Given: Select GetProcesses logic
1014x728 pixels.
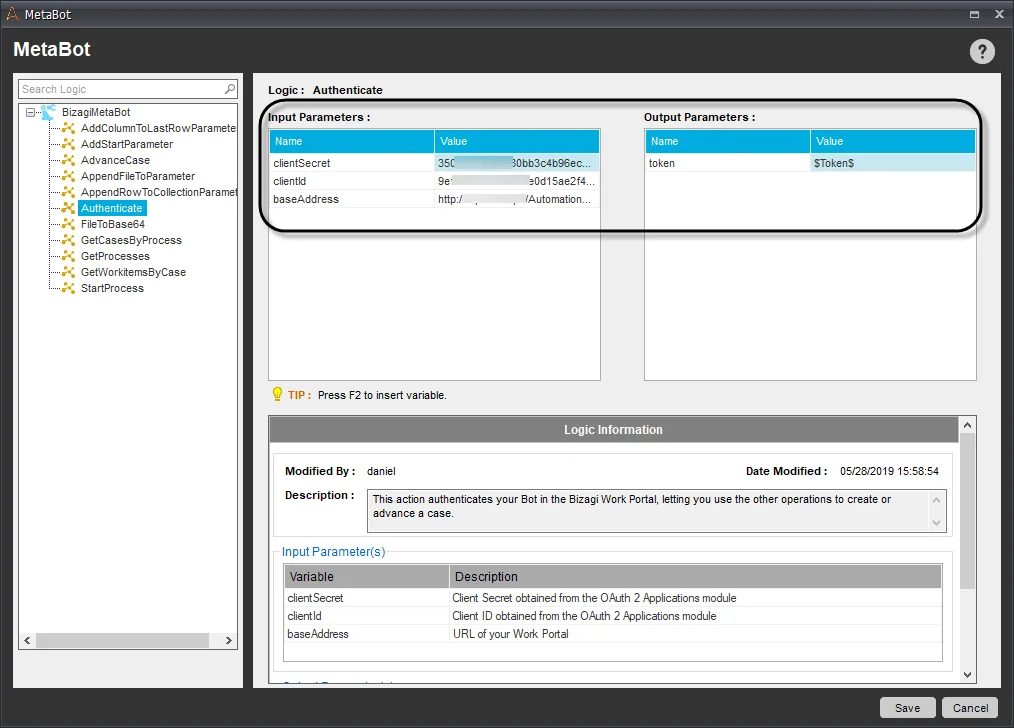Looking at the screenshot, I should [115, 256].
